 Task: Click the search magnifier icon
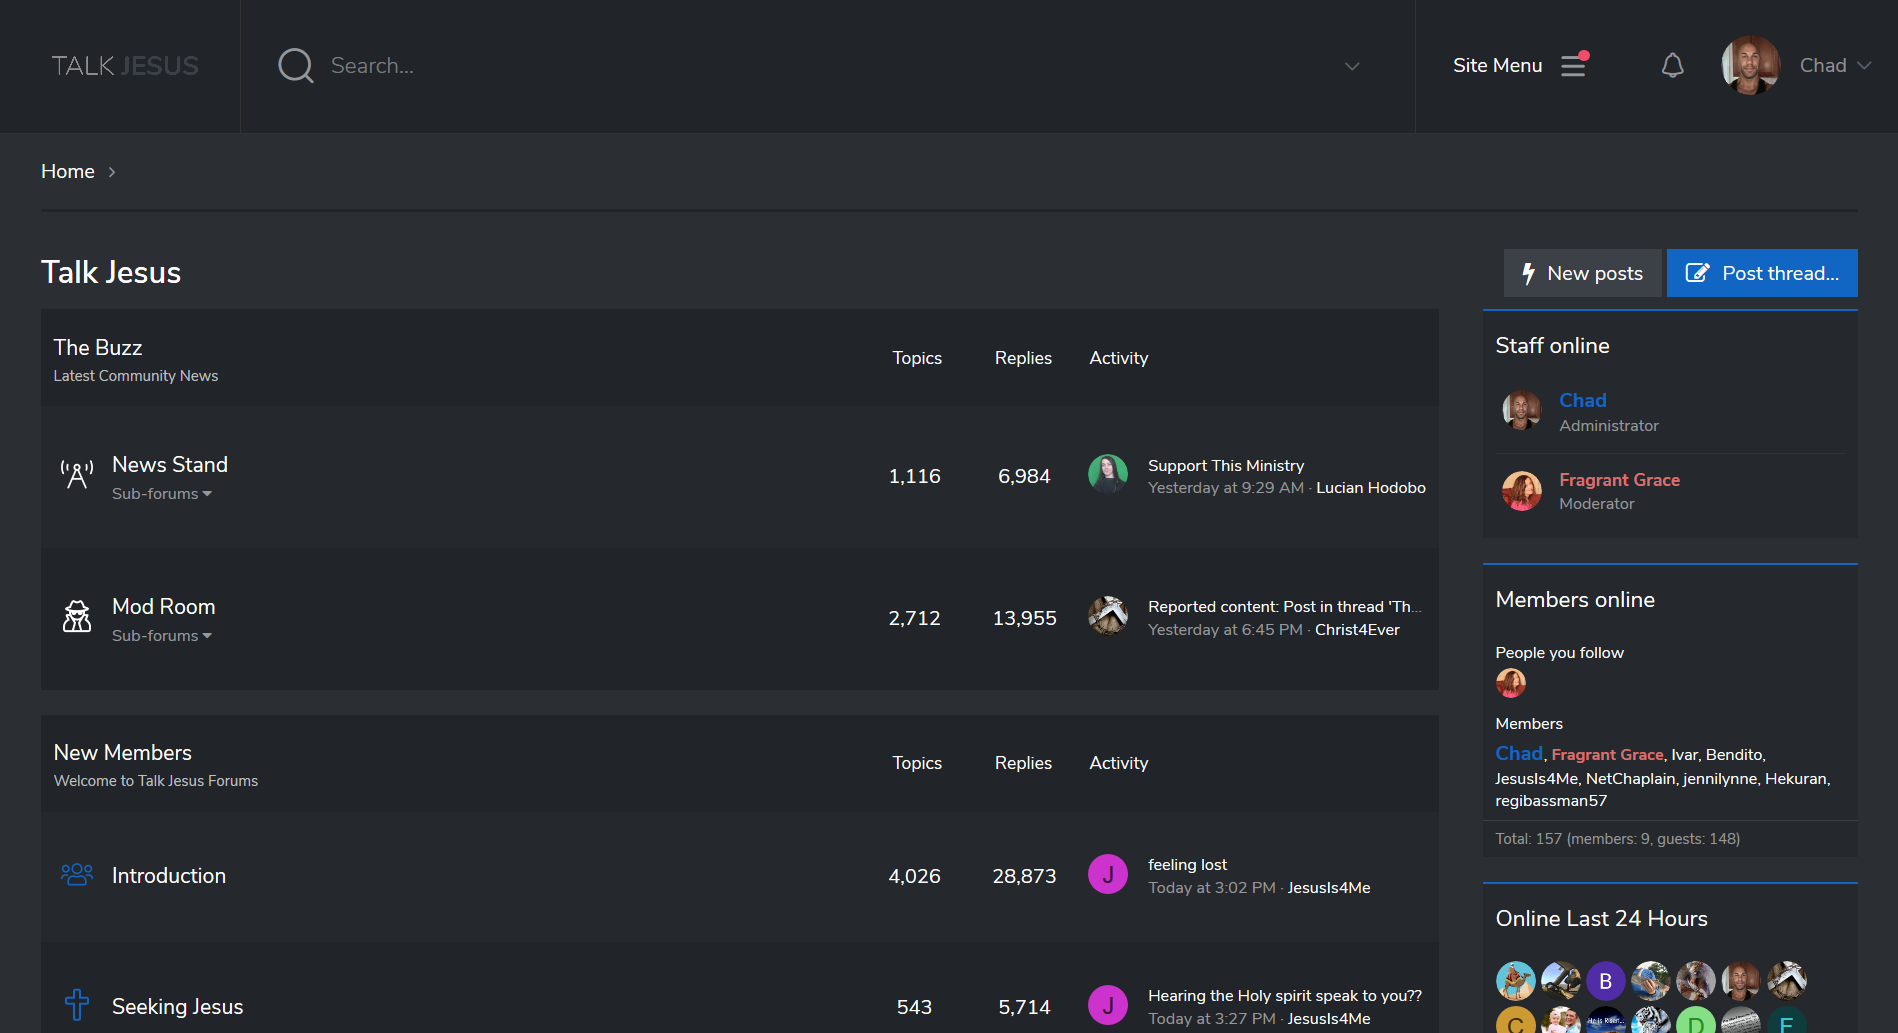pyautogui.click(x=296, y=66)
